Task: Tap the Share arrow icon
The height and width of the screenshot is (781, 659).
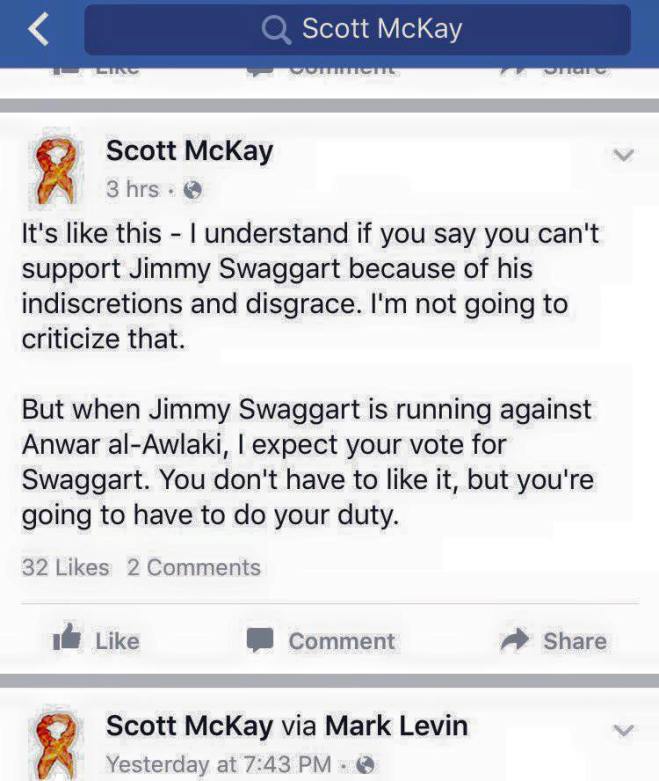Action: (x=514, y=640)
